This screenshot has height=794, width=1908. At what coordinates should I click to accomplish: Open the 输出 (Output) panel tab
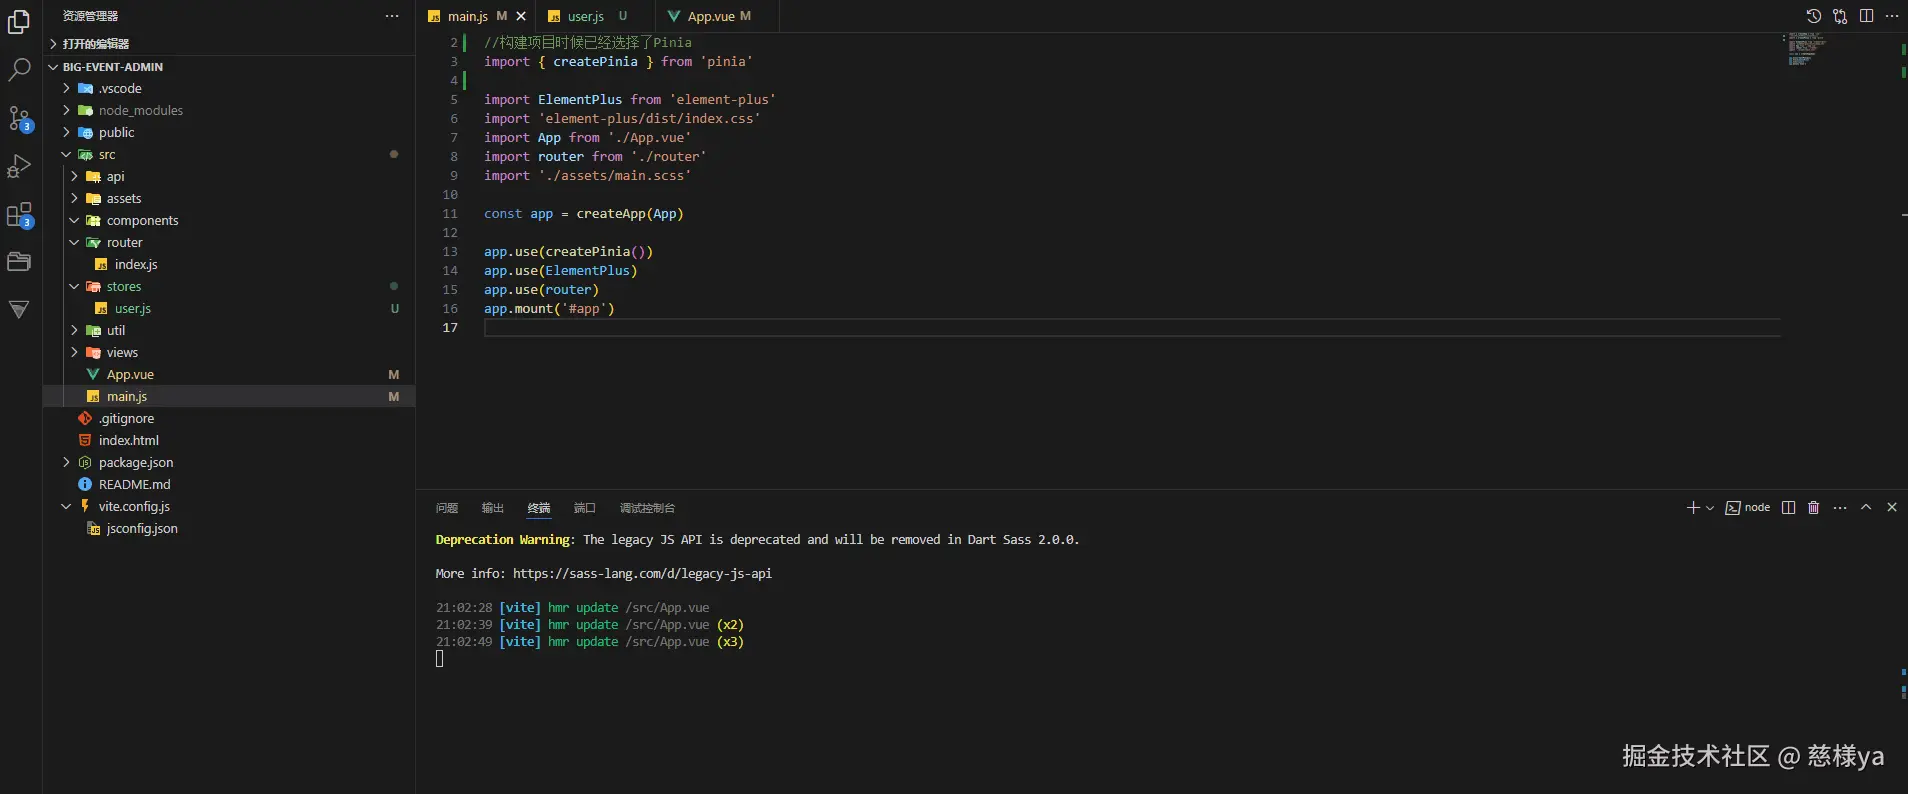[x=493, y=508]
